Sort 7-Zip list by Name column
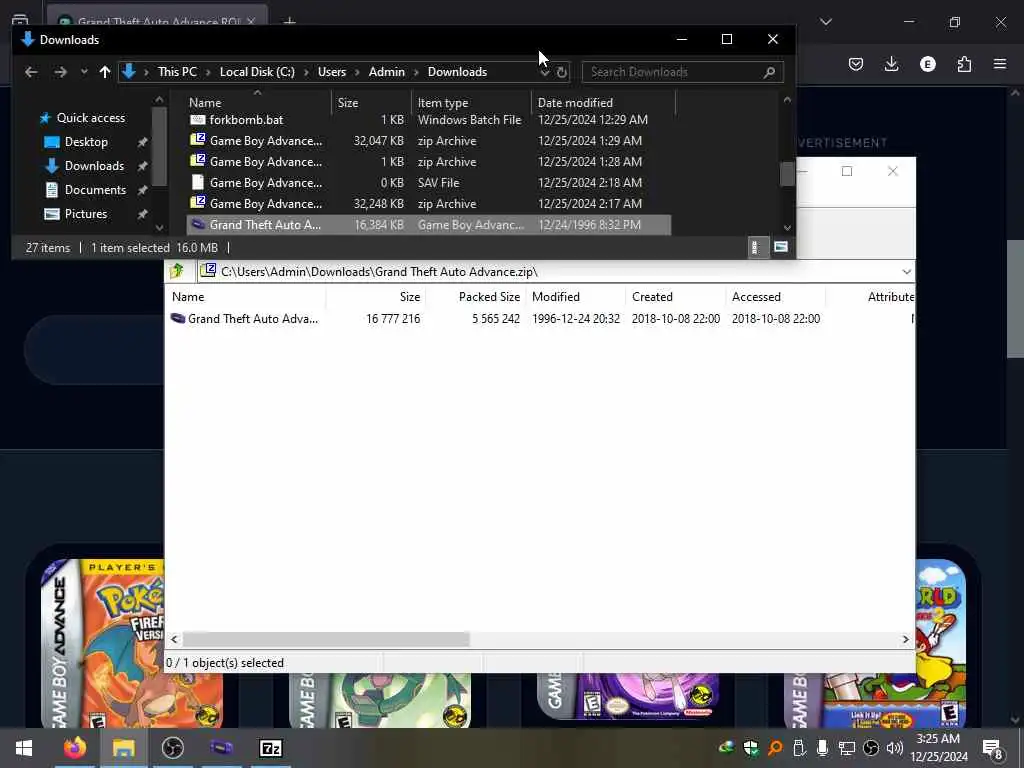This screenshot has width=1024, height=768. [188, 296]
